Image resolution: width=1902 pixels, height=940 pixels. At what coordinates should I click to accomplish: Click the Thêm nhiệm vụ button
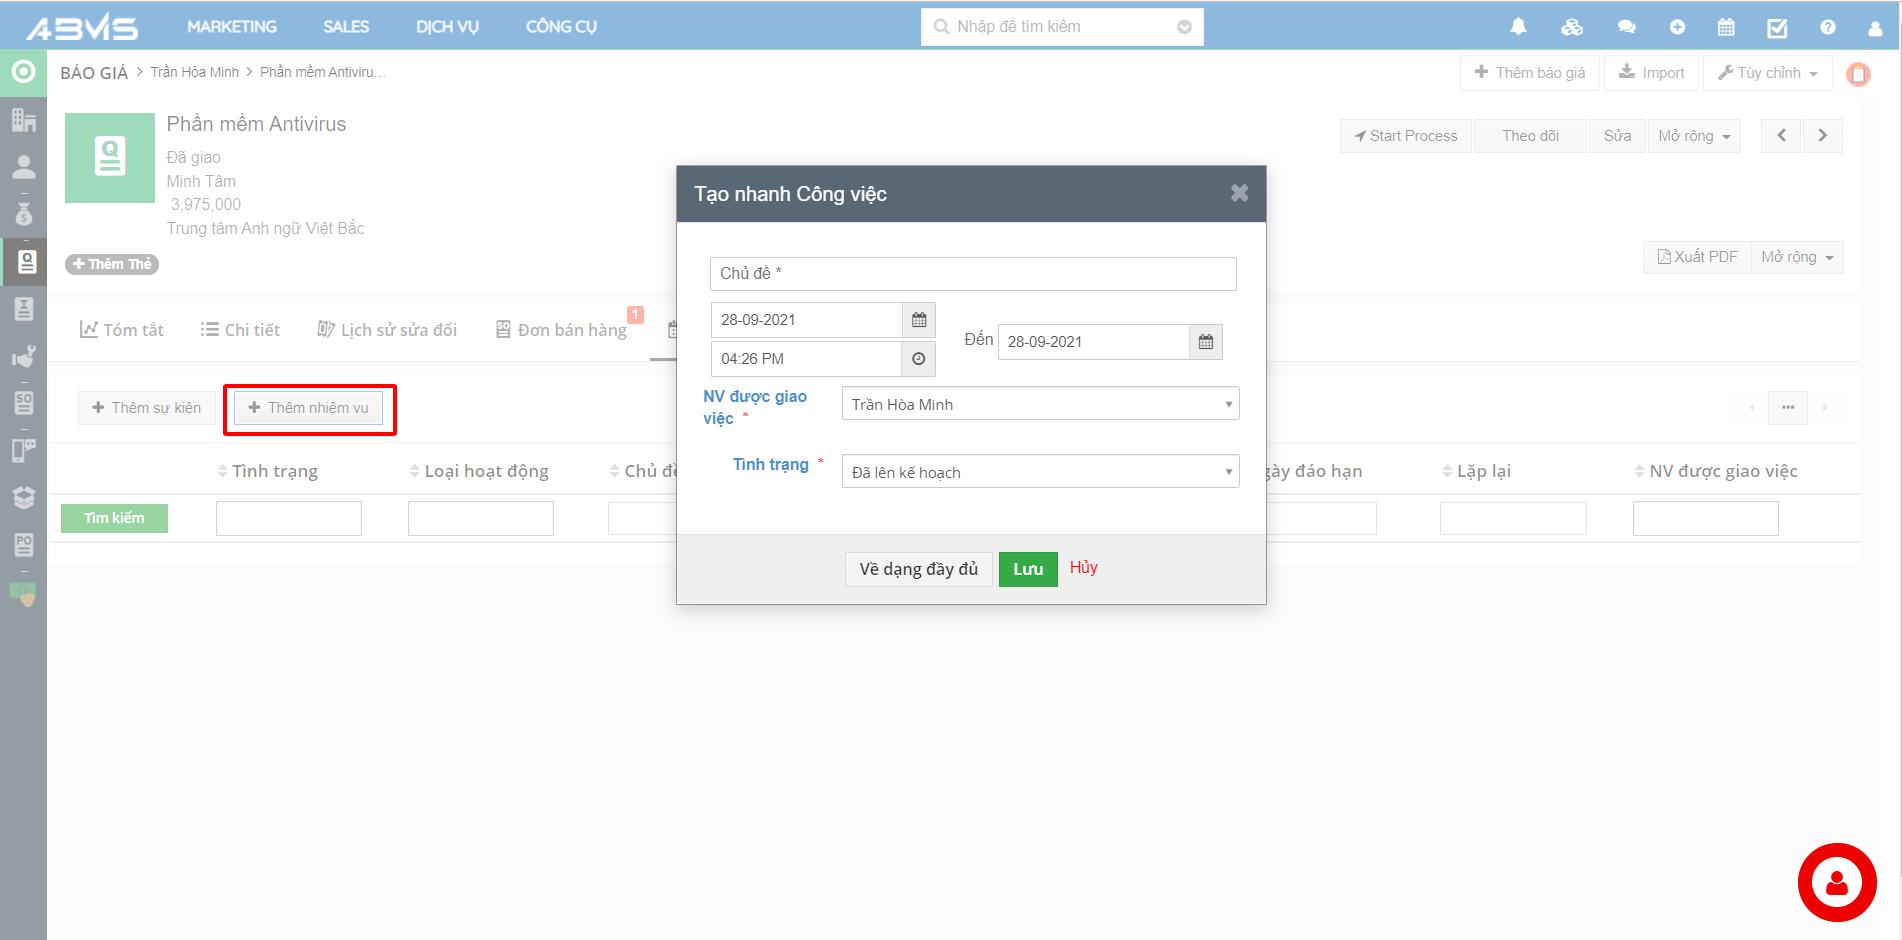coord(309,408)
